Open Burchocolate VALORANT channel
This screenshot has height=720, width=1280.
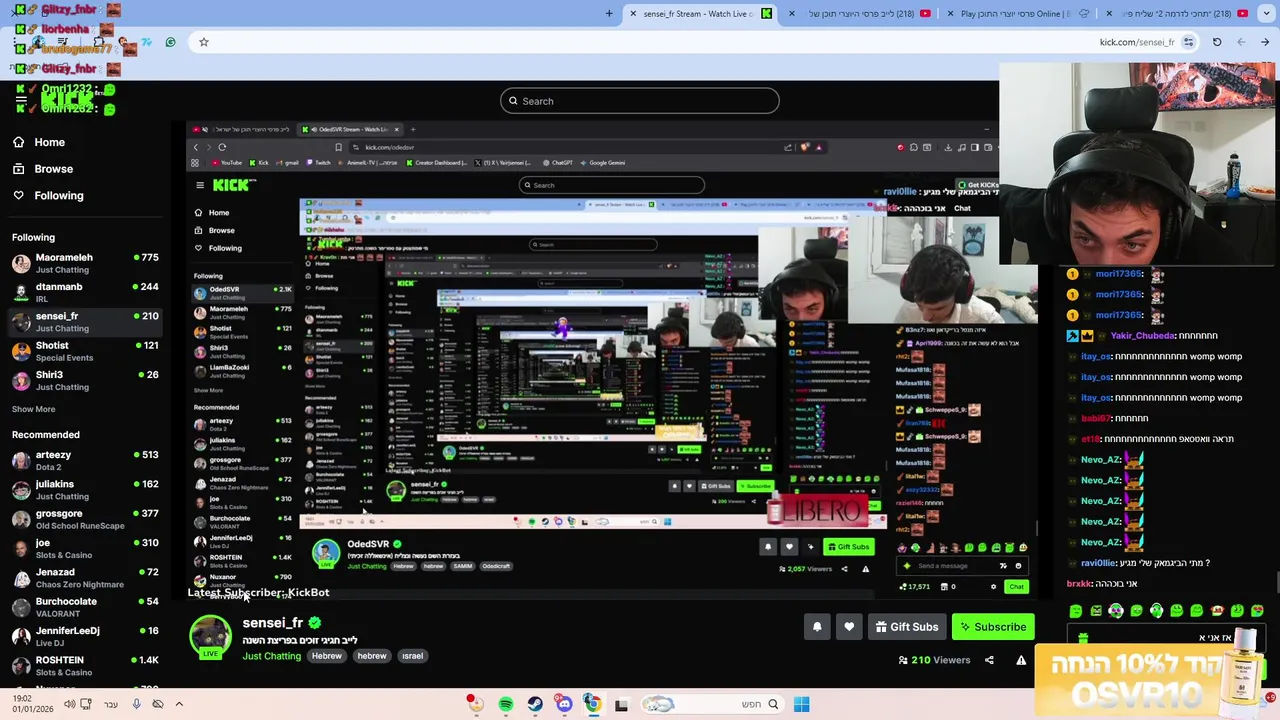(x=85, y=607)
